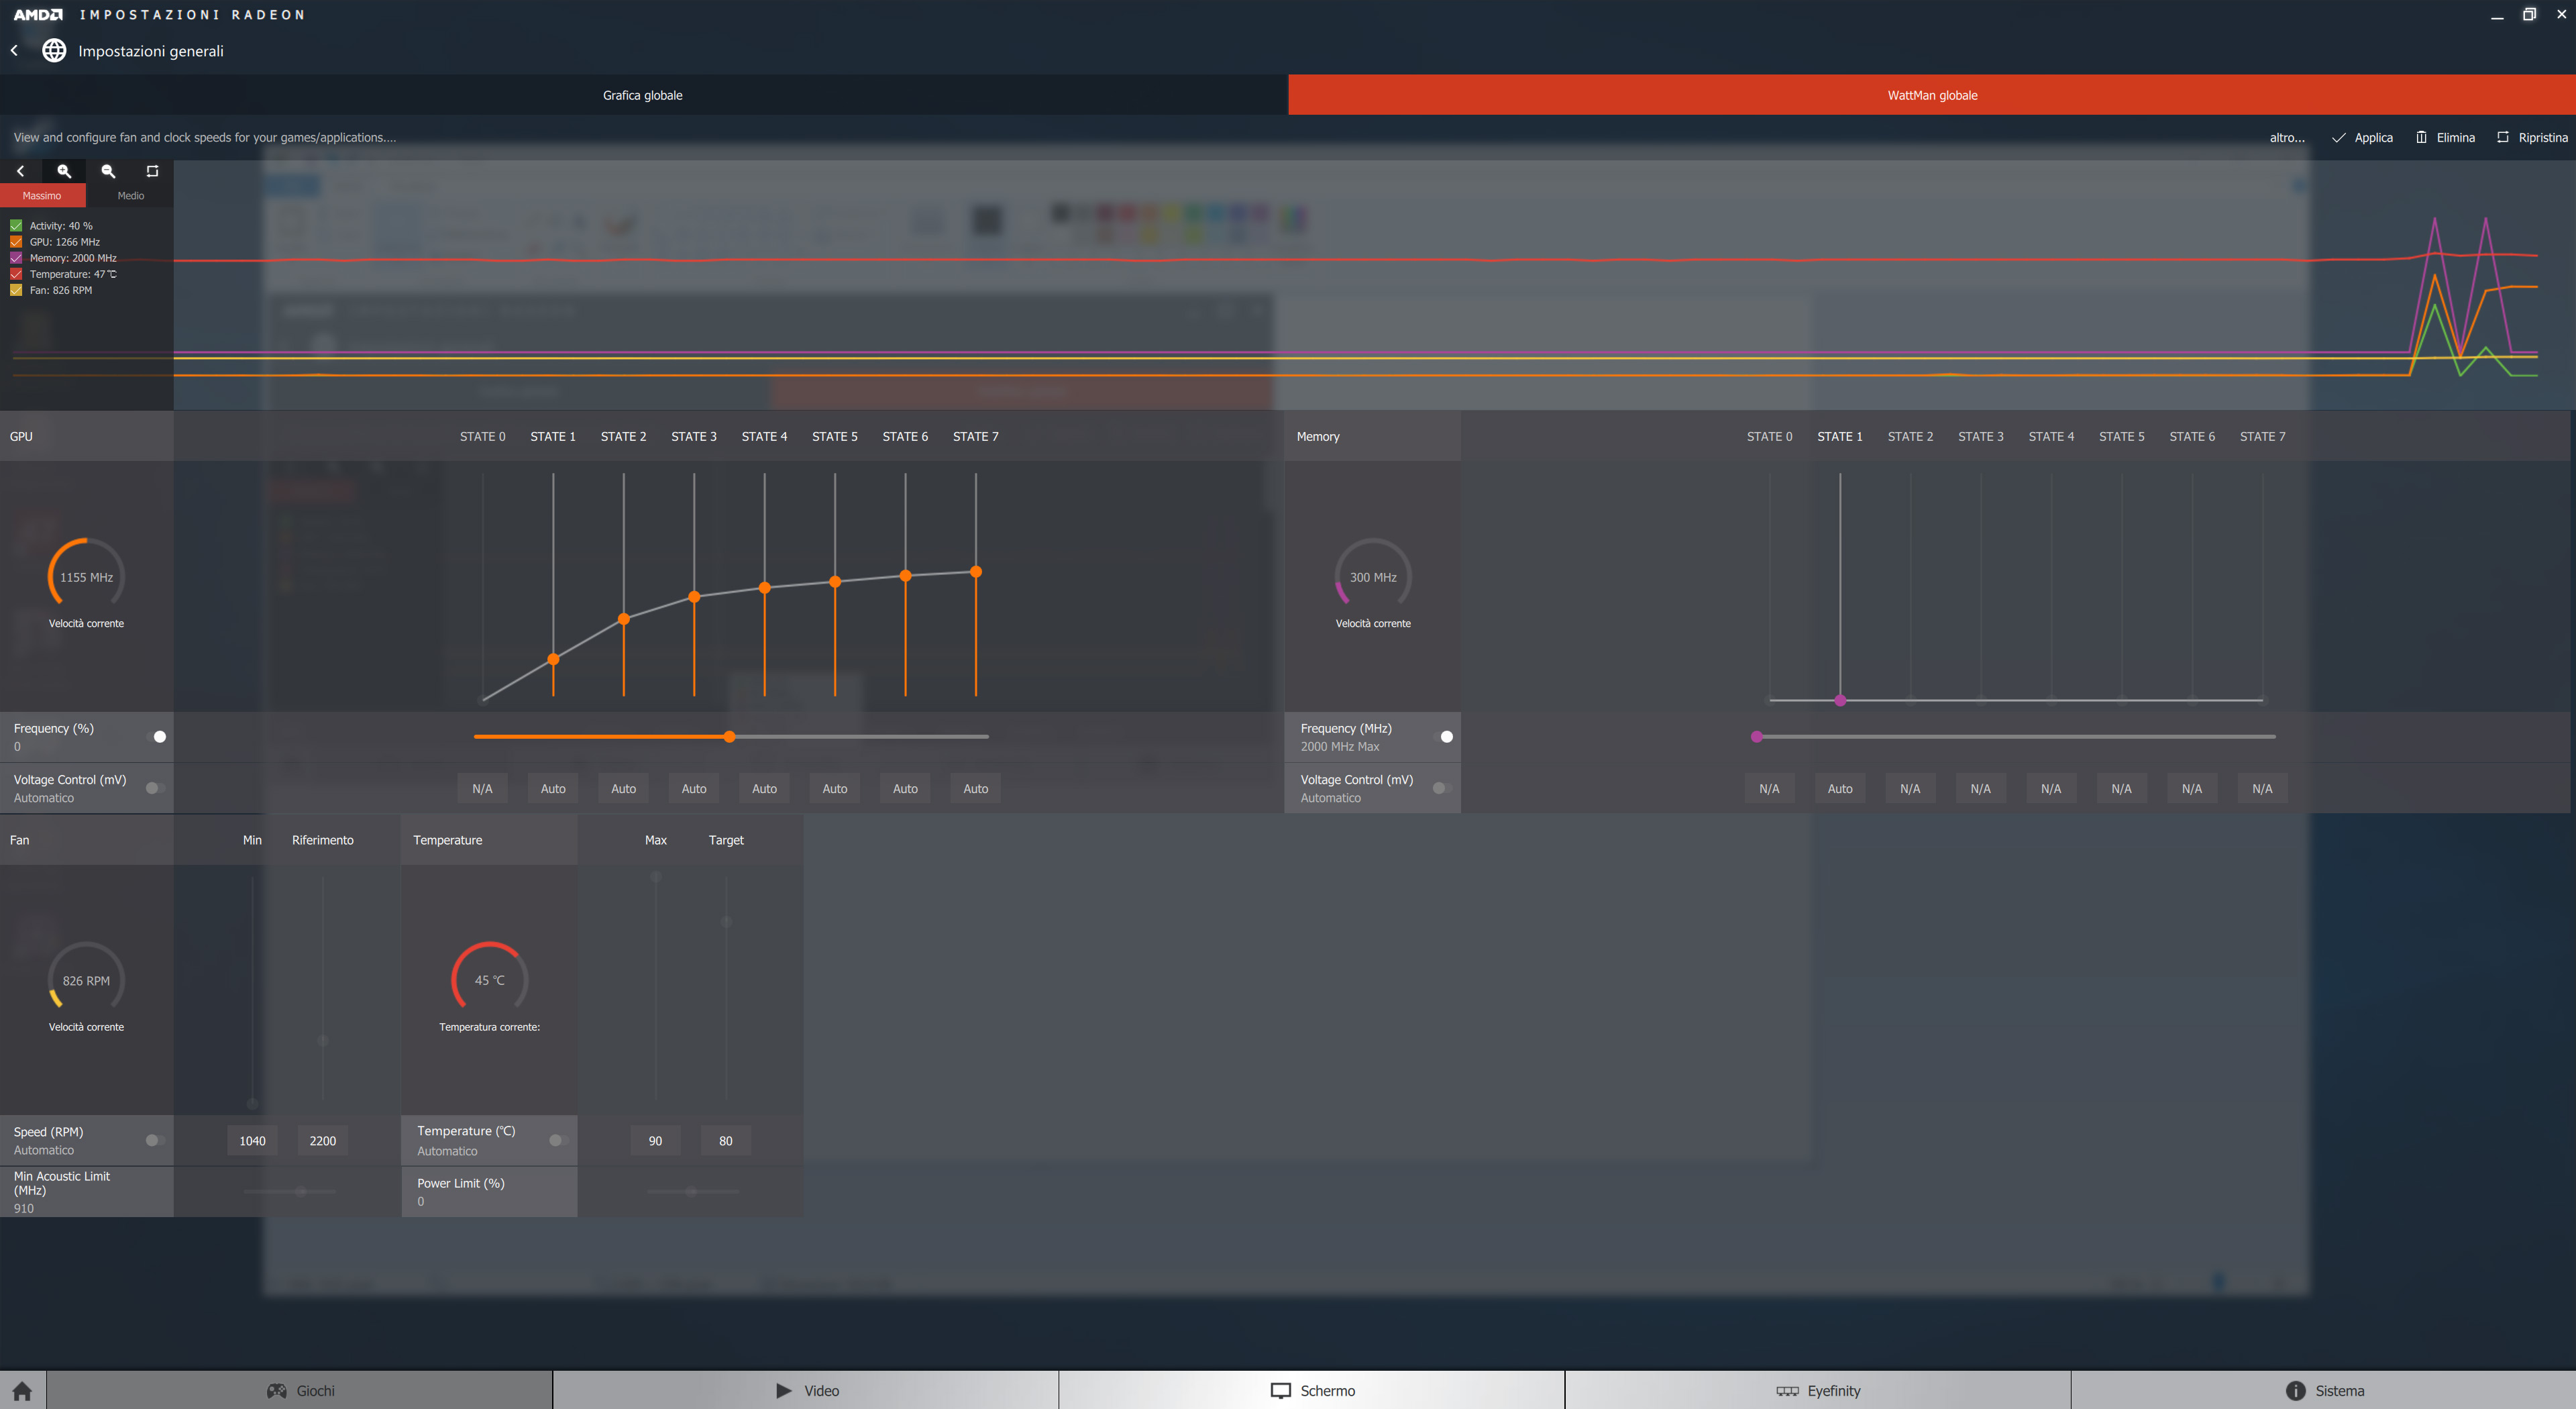Open the Schermo section tab
Viewport: 2576px width, 1409px height.
pos(1312,1391)
